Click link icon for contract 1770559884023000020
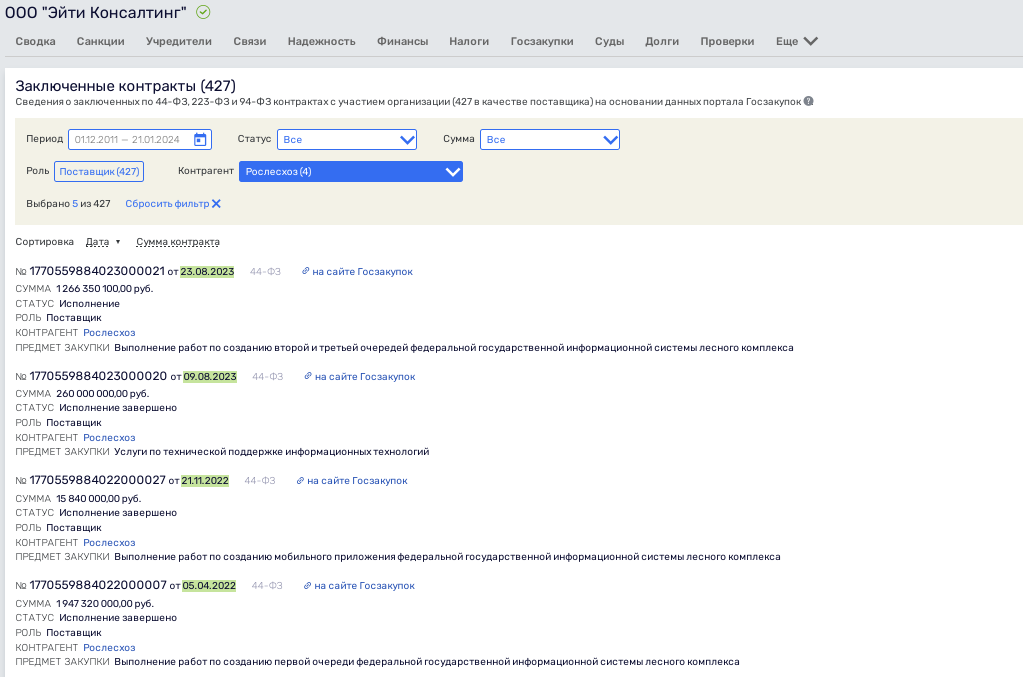The image size is (1023, 677). point(308,376)
